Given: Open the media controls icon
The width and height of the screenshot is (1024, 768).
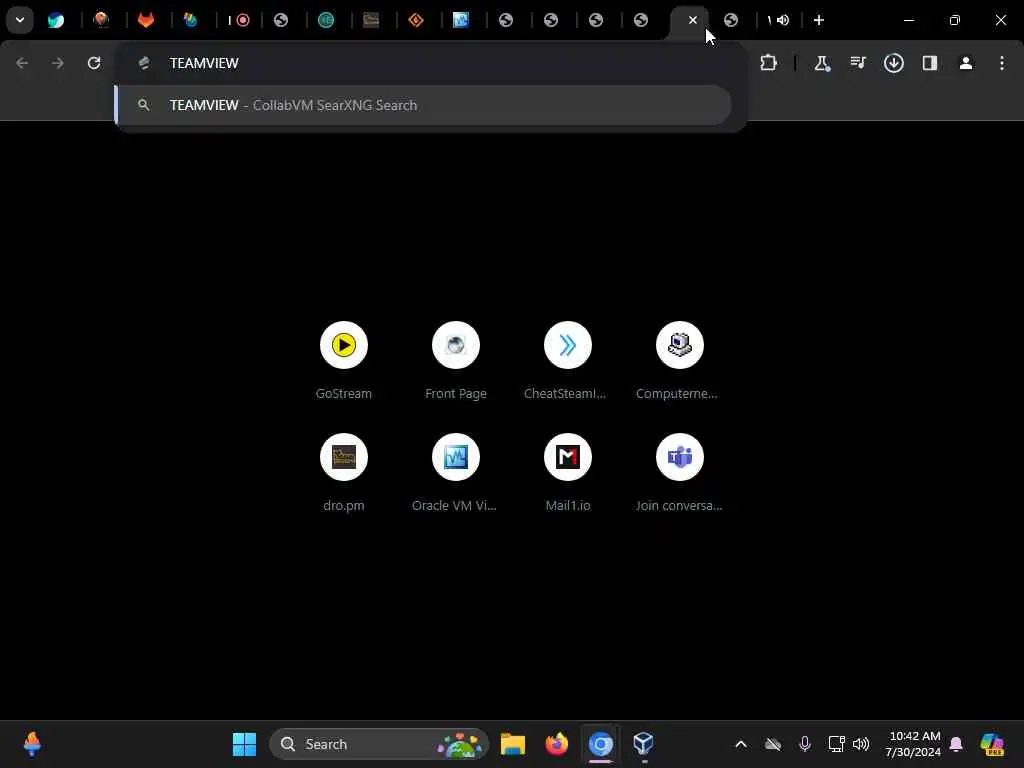Looking at the screenshot, I should click(x=858, y=63).
